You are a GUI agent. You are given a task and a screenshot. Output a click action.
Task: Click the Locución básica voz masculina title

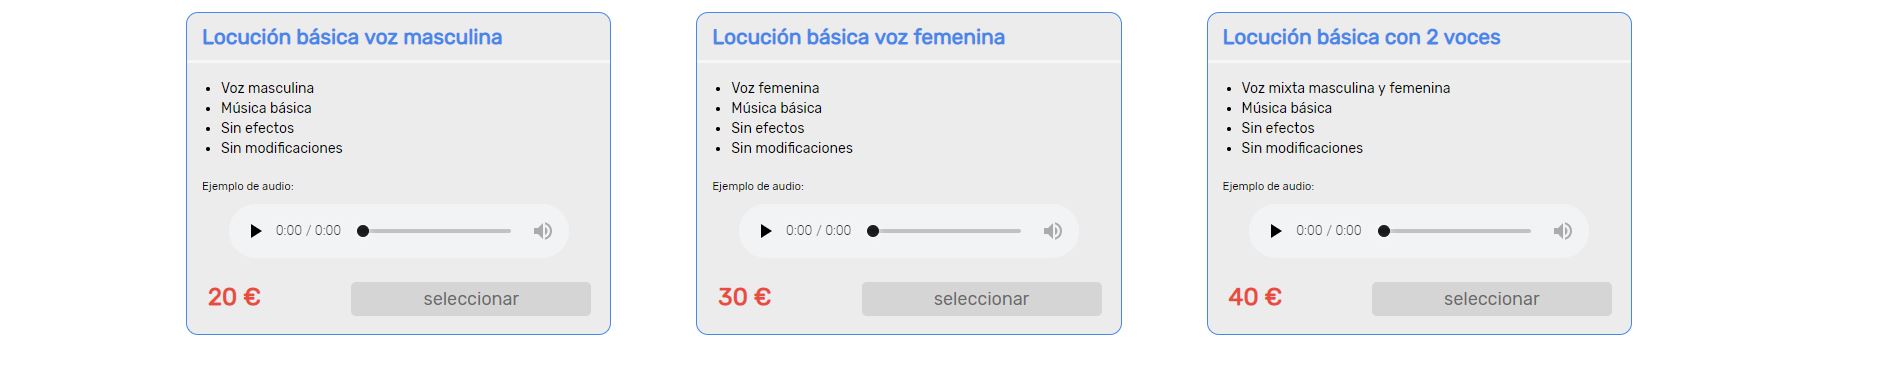[352, 37]
